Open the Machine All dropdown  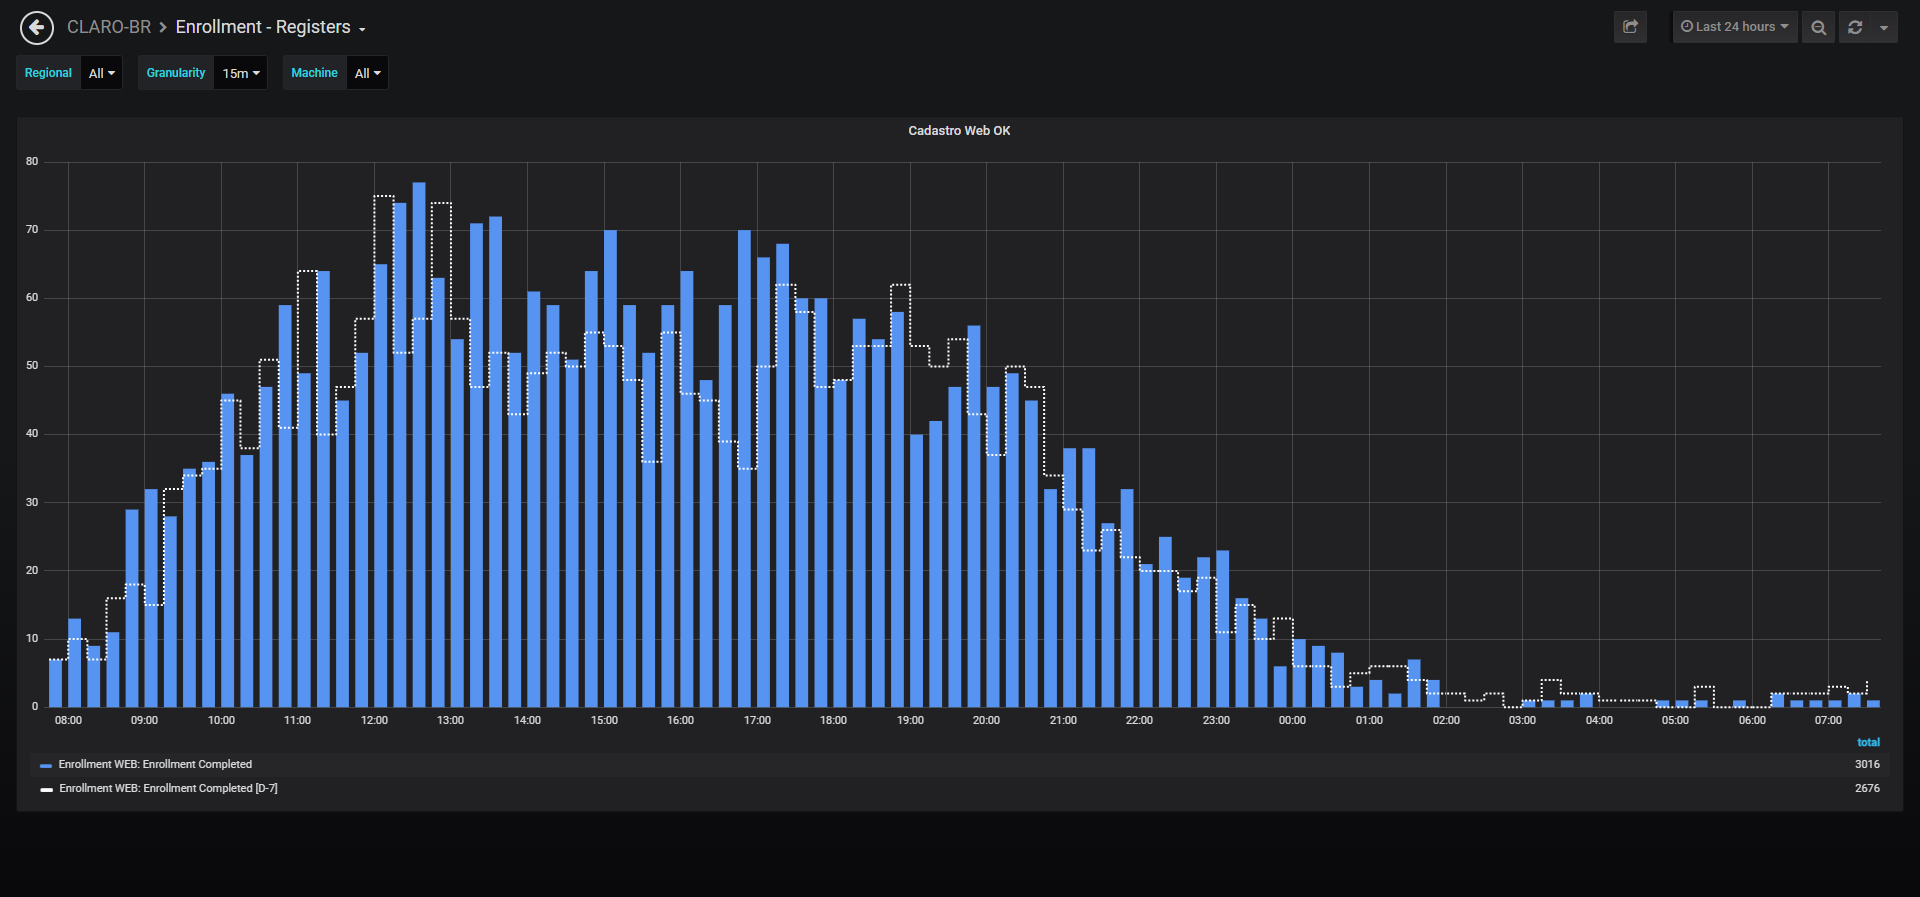point(367,73)
